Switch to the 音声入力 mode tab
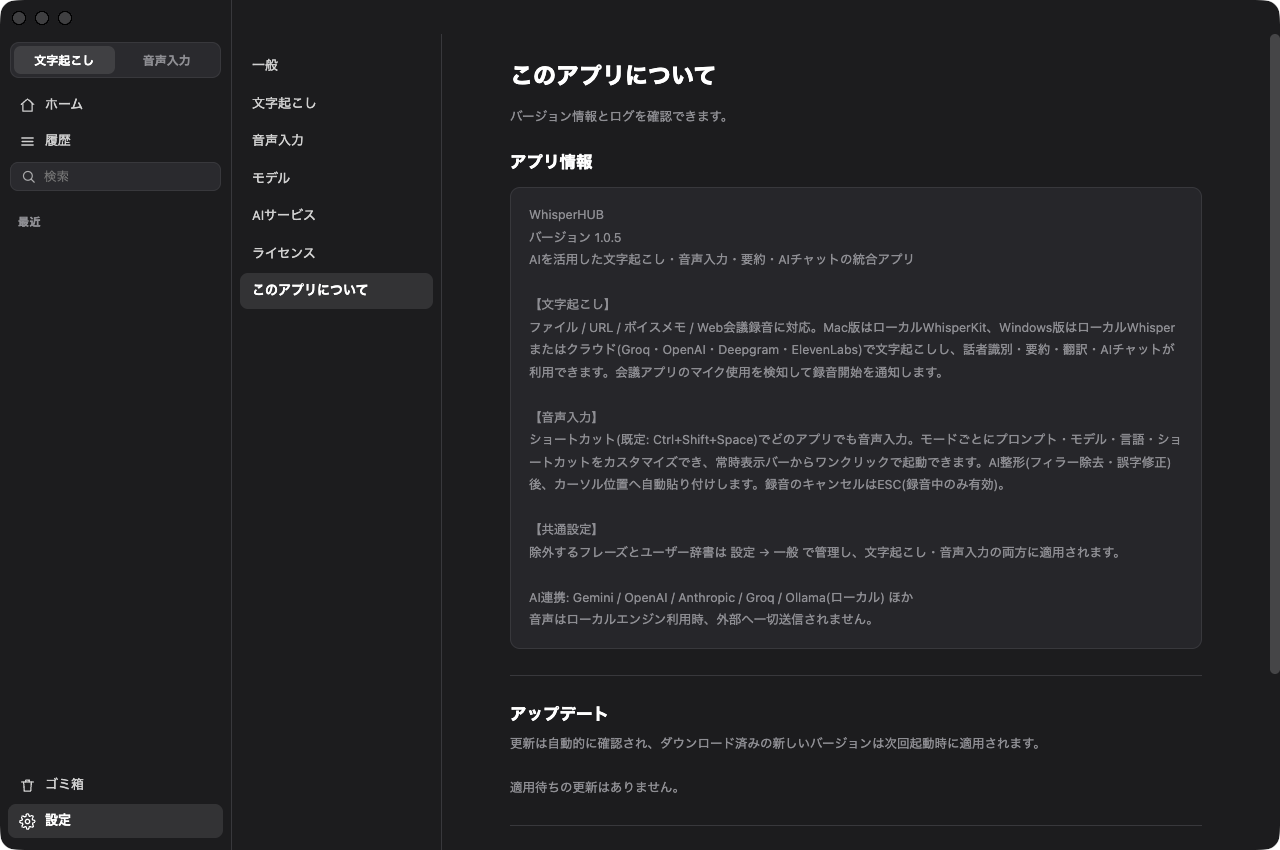This screenshot has width=1280, height=850. (166, 60)
